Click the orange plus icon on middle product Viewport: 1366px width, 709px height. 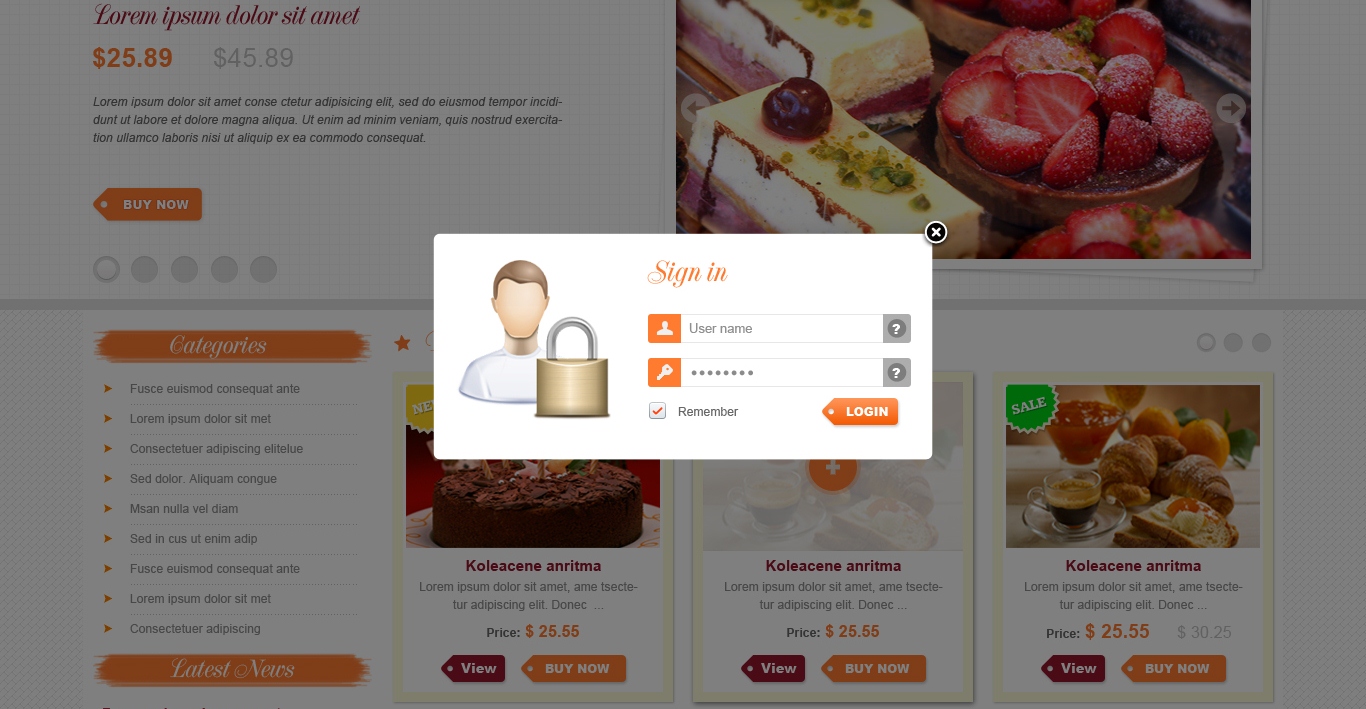tap(832, 468)
